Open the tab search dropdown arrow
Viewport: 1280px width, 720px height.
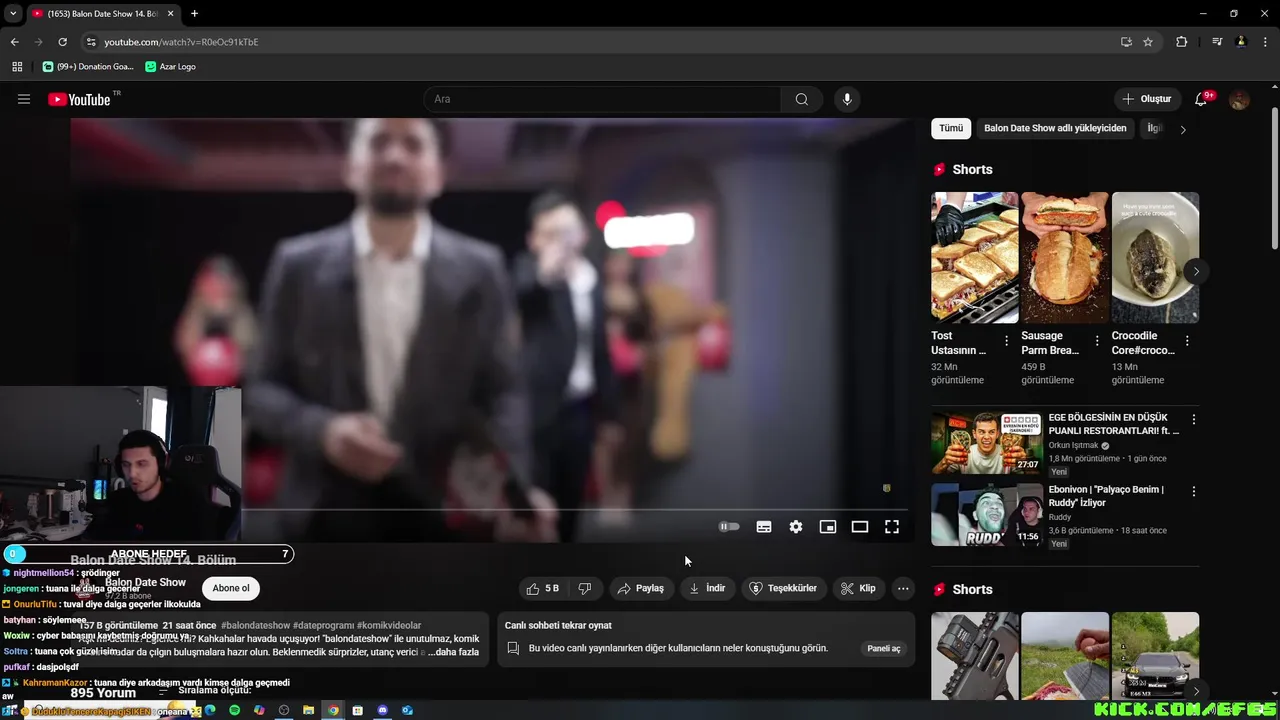pos(12,14)
